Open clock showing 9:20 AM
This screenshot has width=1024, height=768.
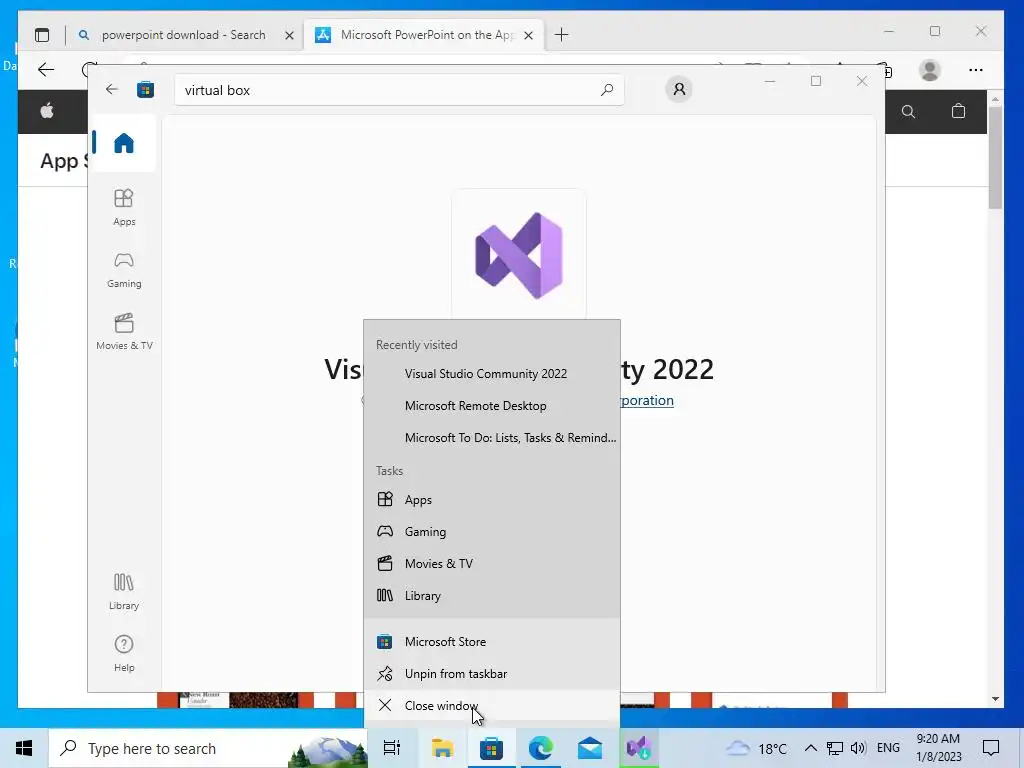pyautogui.click(x=938, y=748)
